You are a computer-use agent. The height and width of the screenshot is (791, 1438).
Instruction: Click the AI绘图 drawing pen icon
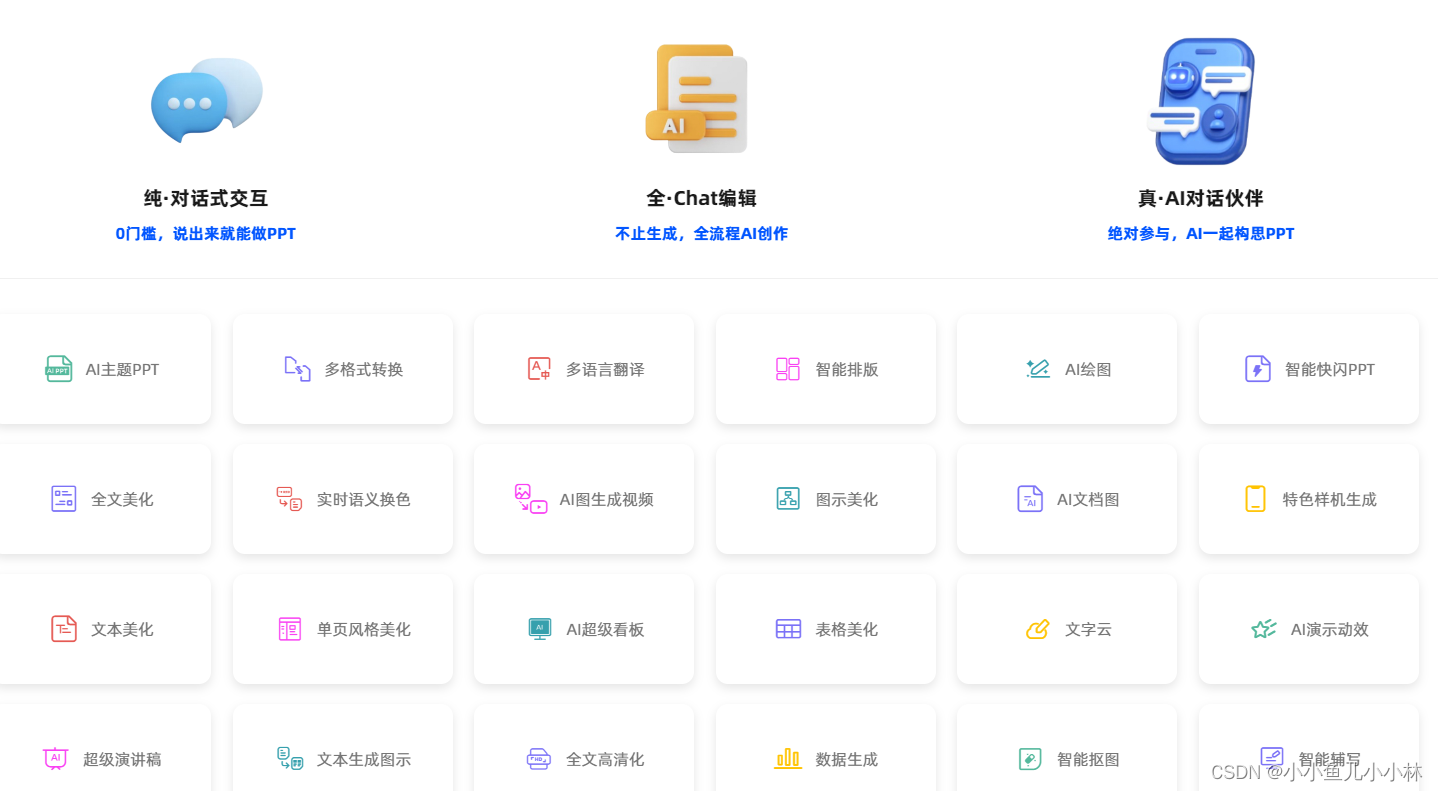(x=1038, y=369)
